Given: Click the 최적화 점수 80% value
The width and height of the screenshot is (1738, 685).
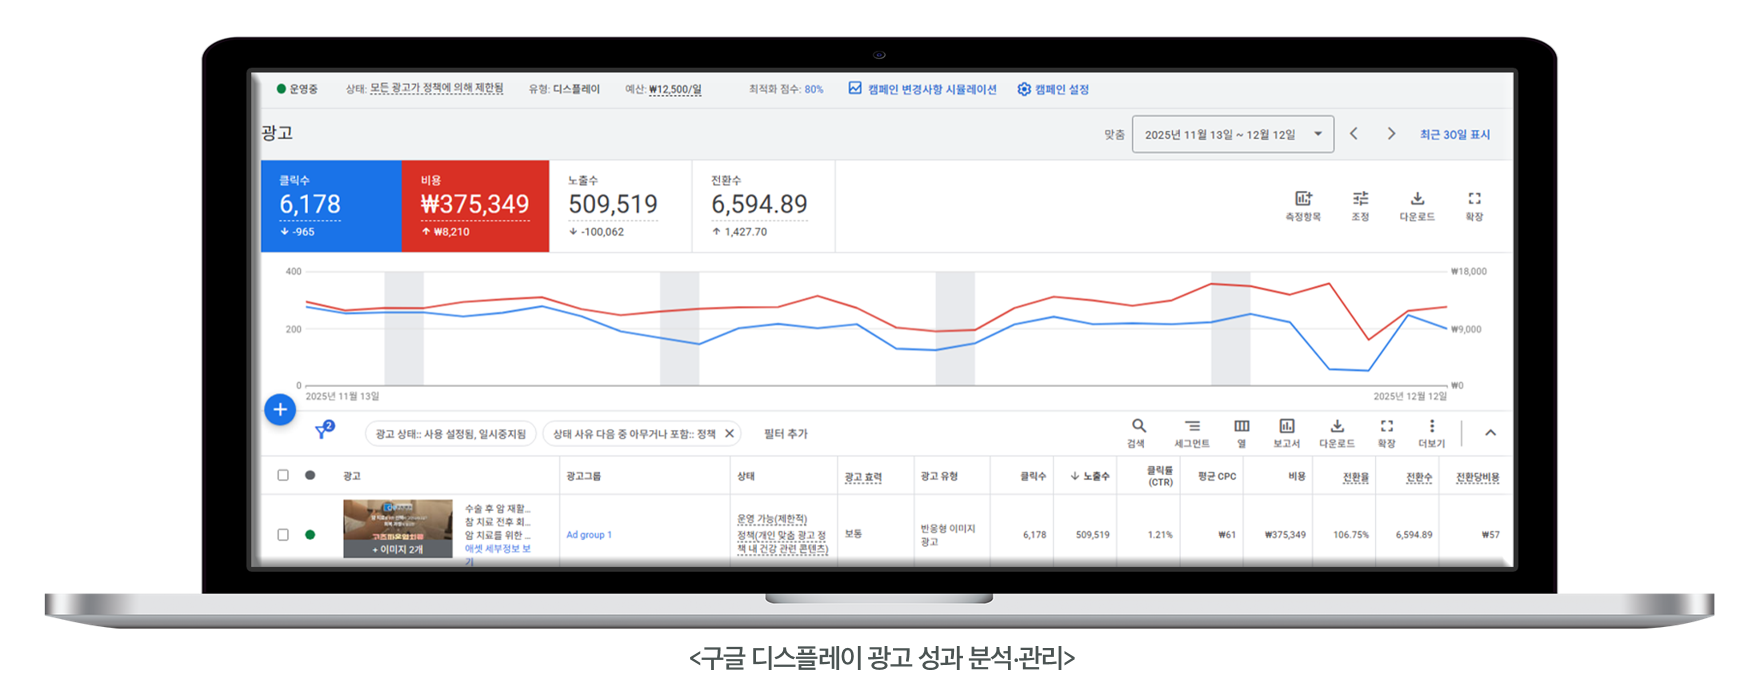Looking at the screenshot, I should tap(814, 89).
